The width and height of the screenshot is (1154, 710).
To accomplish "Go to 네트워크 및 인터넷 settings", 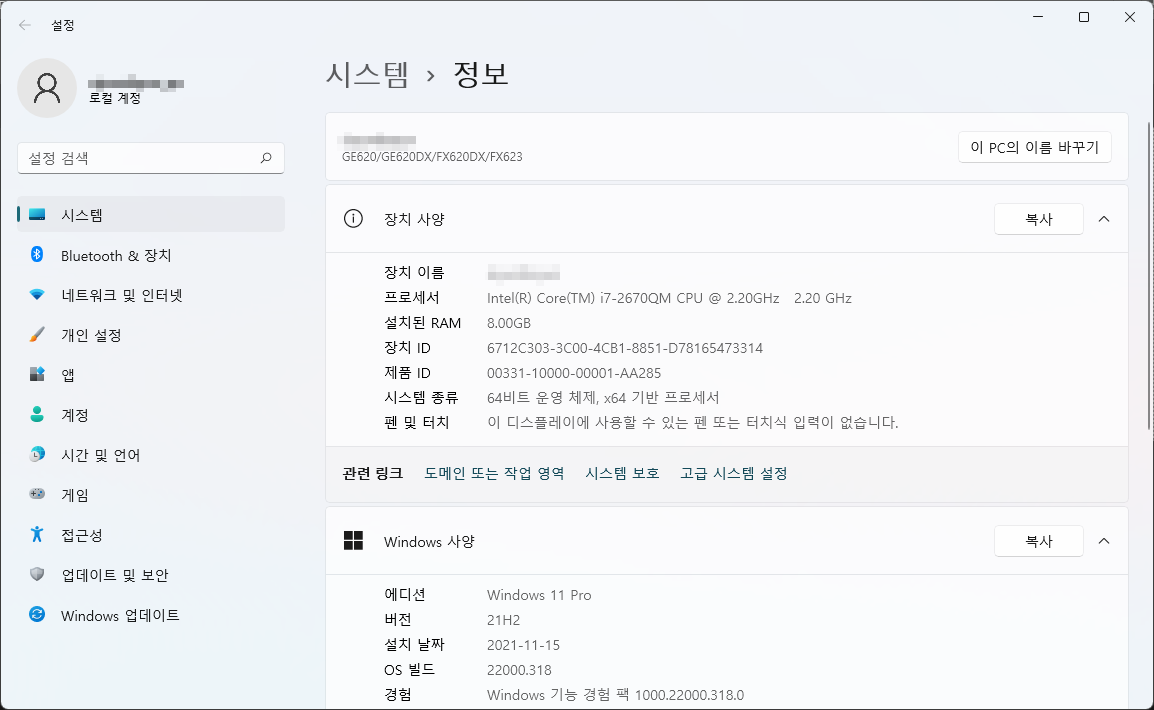I will [x=151, y=295].
